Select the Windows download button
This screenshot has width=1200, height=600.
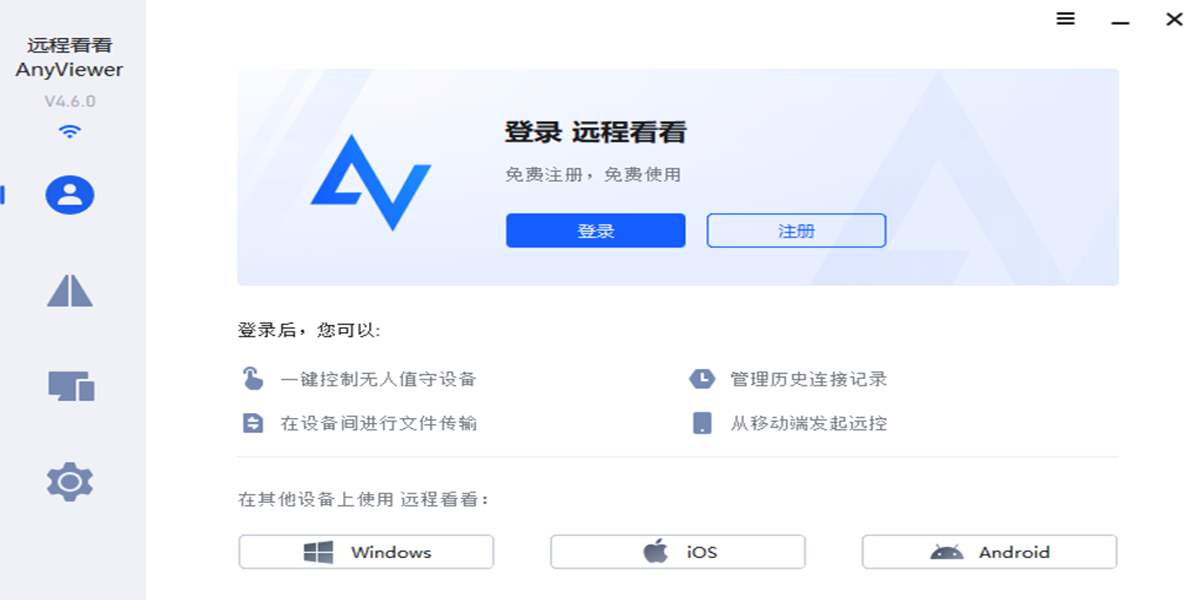[x=366, y=552]
